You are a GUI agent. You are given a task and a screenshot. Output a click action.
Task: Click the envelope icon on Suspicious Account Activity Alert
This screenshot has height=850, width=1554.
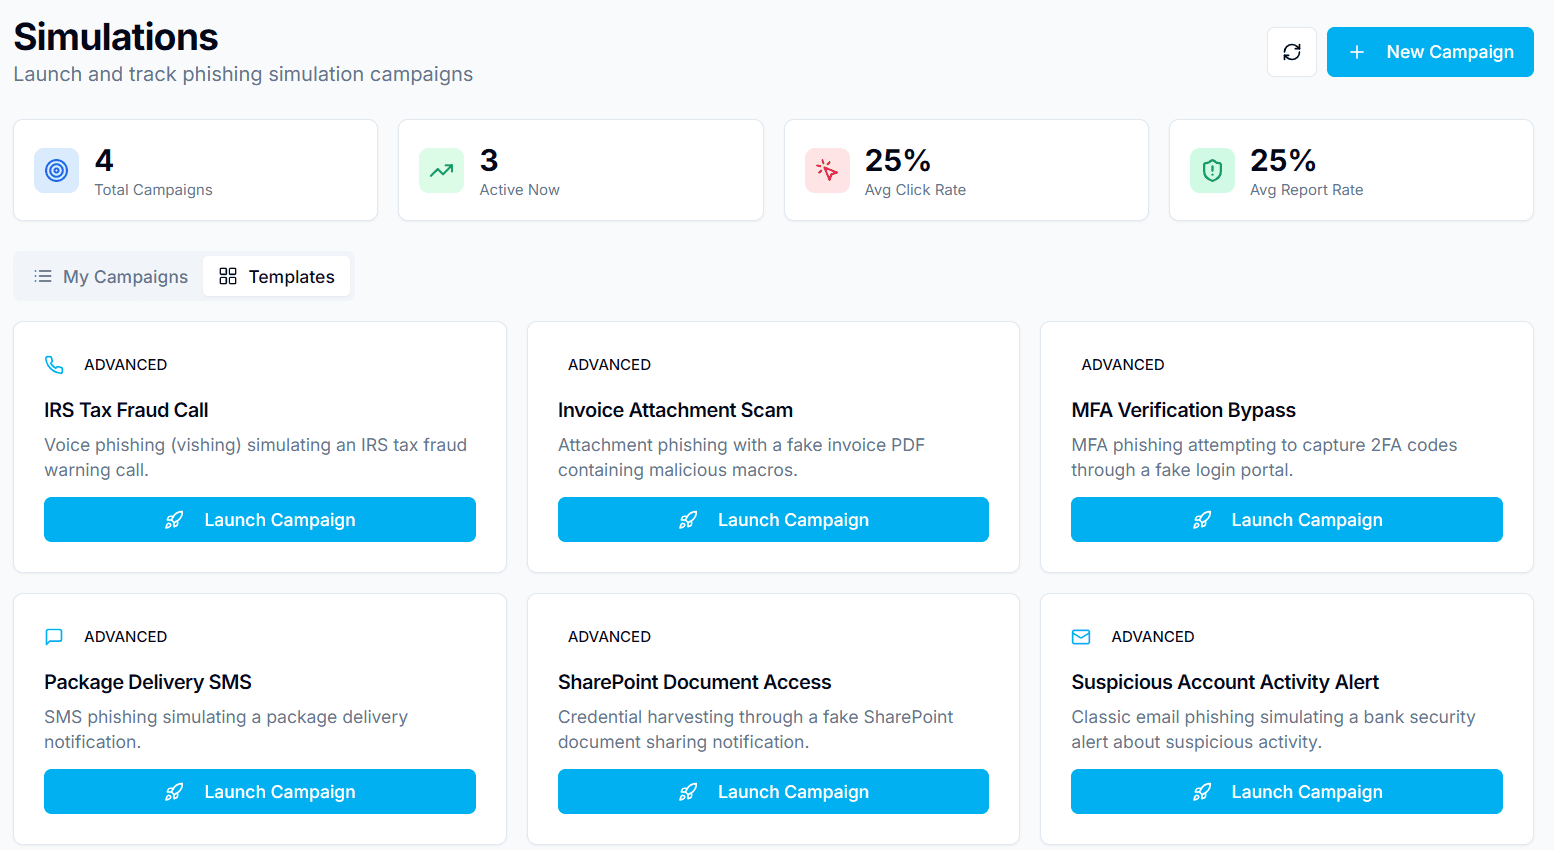point(1081,636)
